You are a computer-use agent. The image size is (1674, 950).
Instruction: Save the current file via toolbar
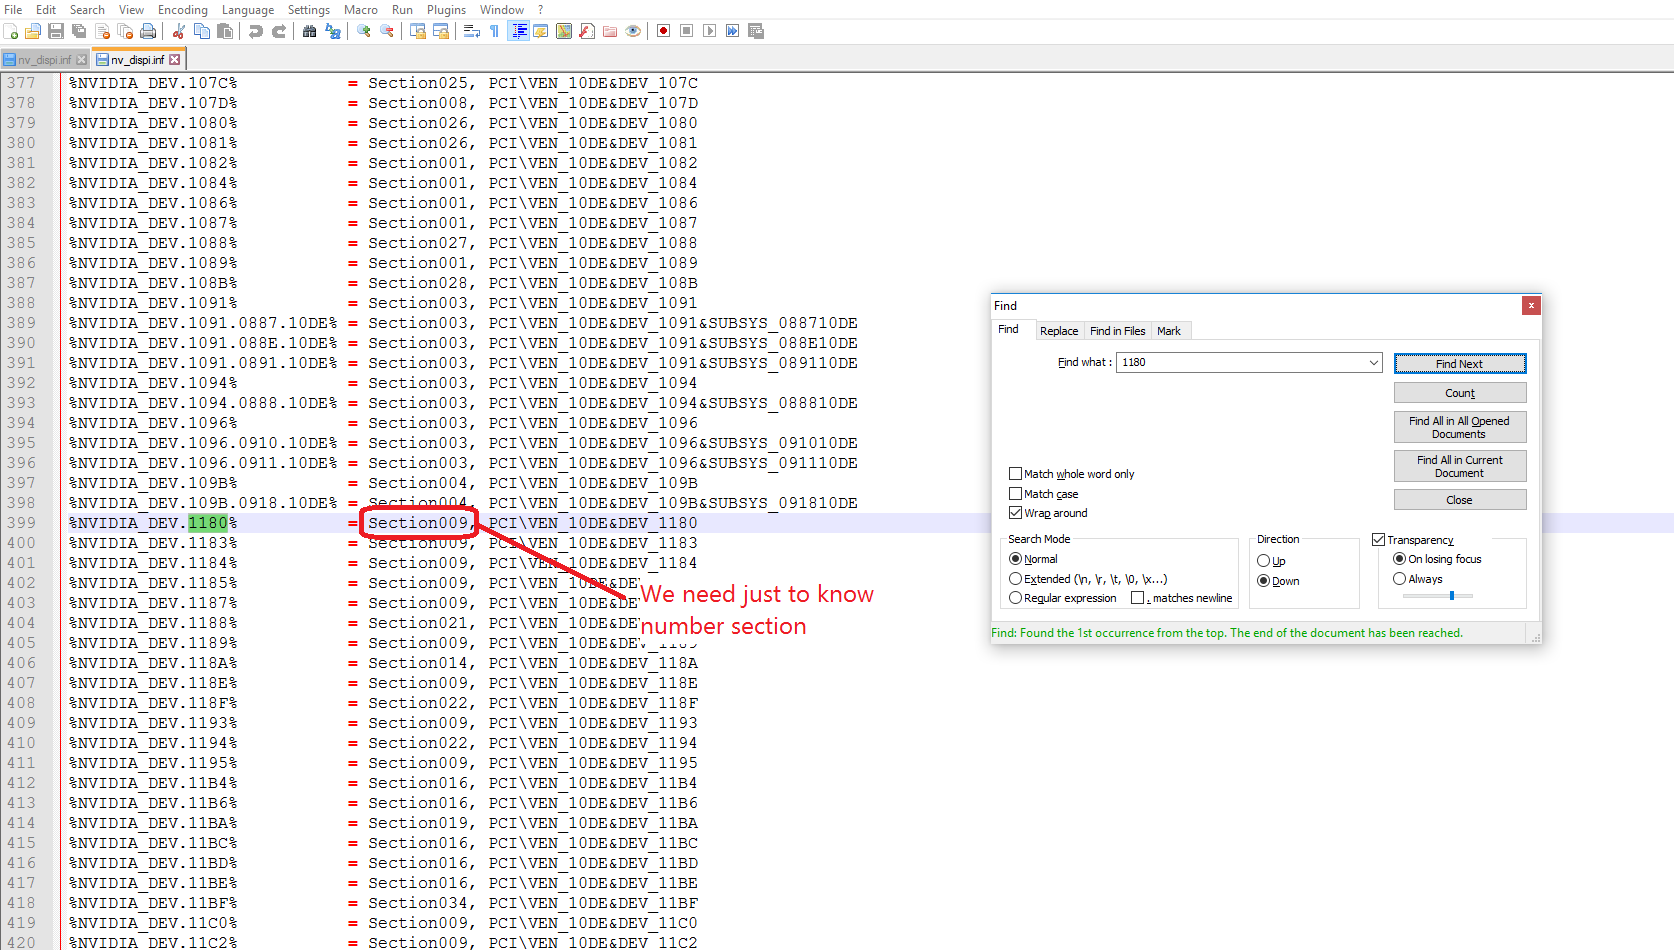55,31
